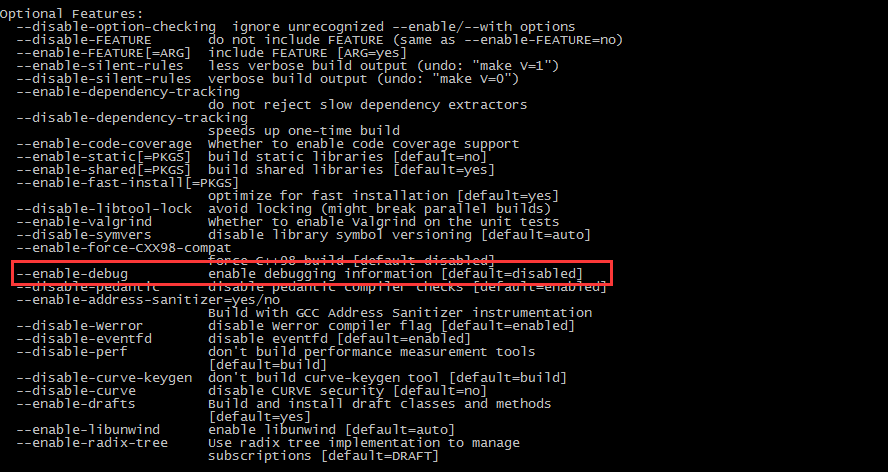This screenshot has height=472, width=888.
Task: Click the --enable-address-sanitizer=yes/no option
Action: pyautogui.click(x=148, y=299)
